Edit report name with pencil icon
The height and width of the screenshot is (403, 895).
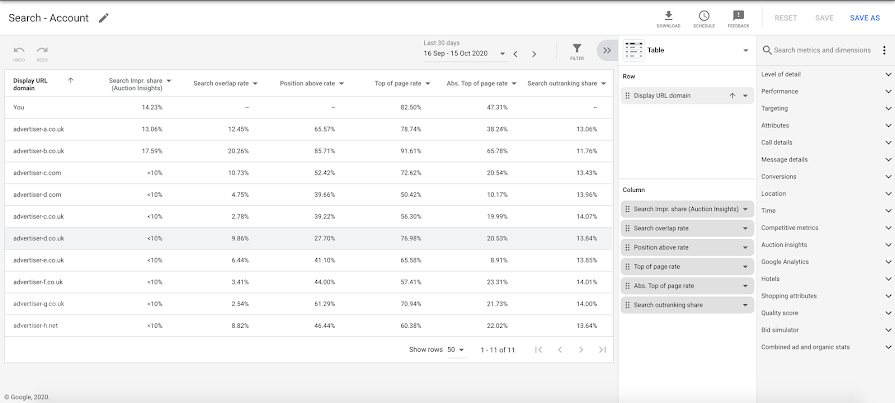tap(104, 18)
